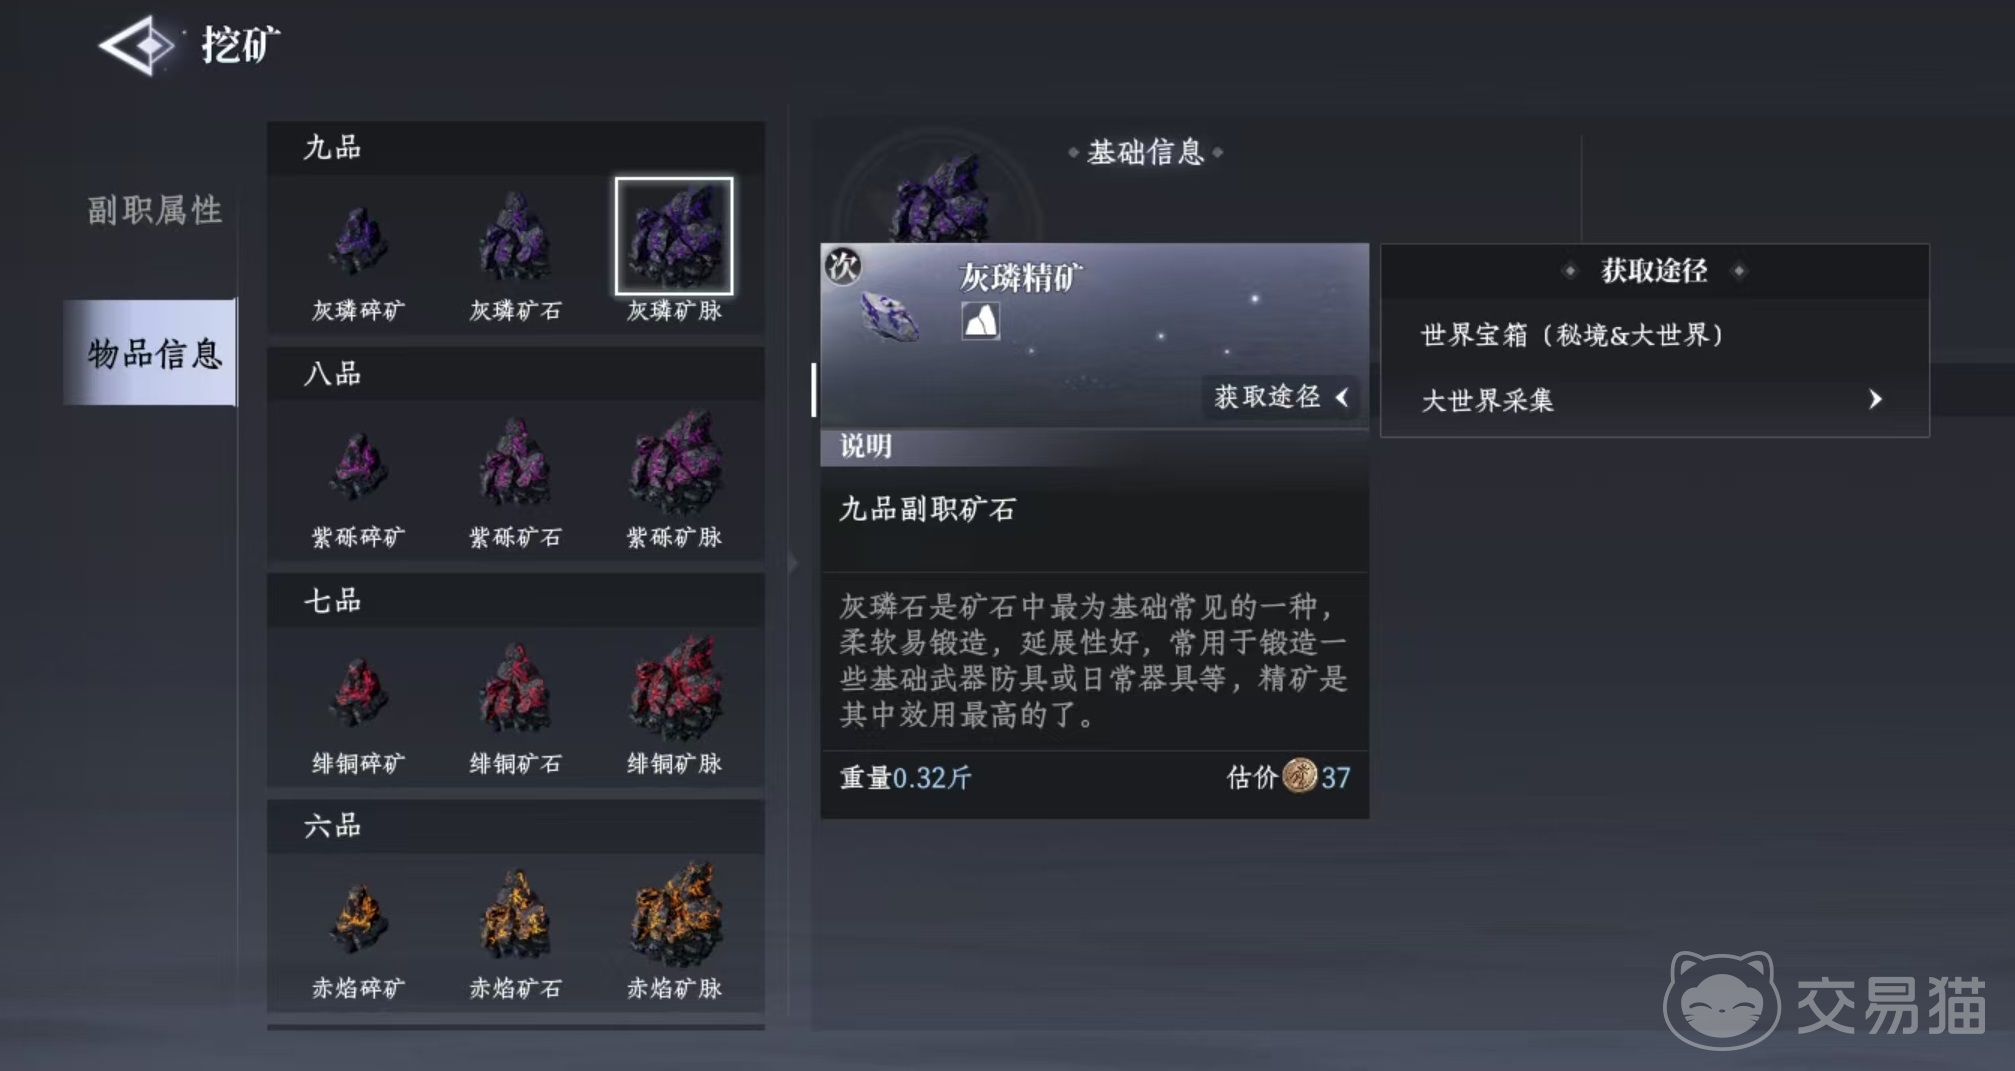Click the 估价 coin icon
This screenshot has width=2015, height=1071.
pyautogui.click(x=1299, y=776)
